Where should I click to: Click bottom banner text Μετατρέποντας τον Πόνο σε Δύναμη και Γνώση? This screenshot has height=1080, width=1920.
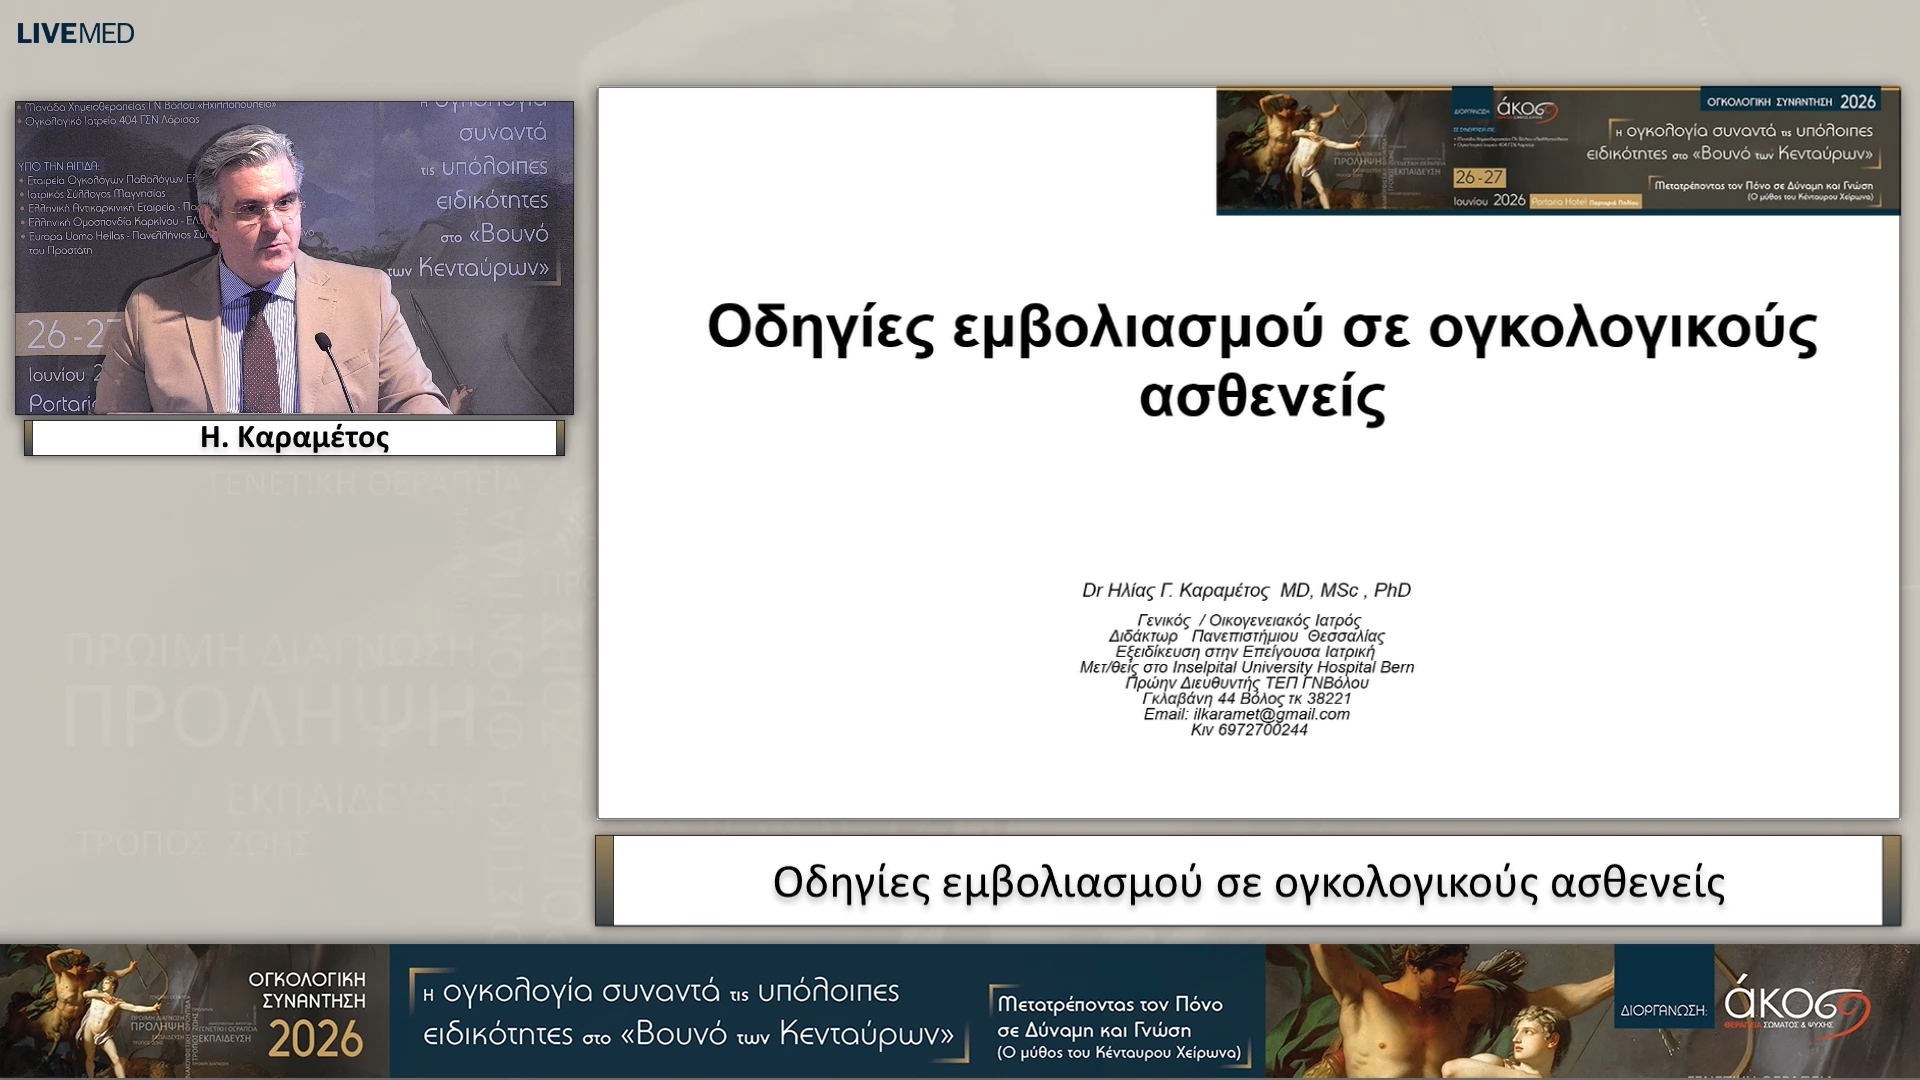(x=1110, y=1017)
